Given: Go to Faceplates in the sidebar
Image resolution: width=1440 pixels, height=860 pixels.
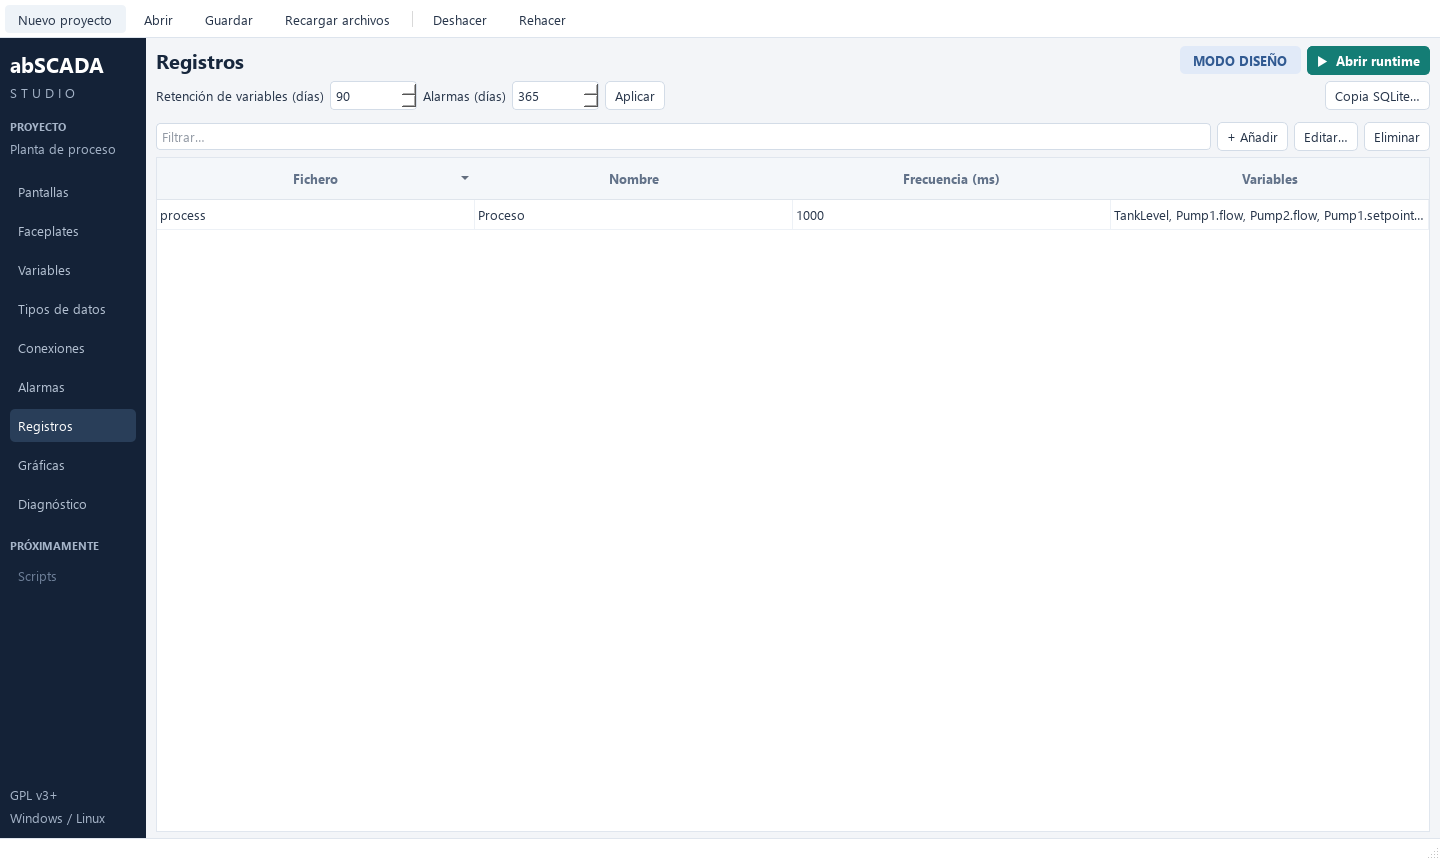Looking at the screenshot, I should tap(73, 231).
